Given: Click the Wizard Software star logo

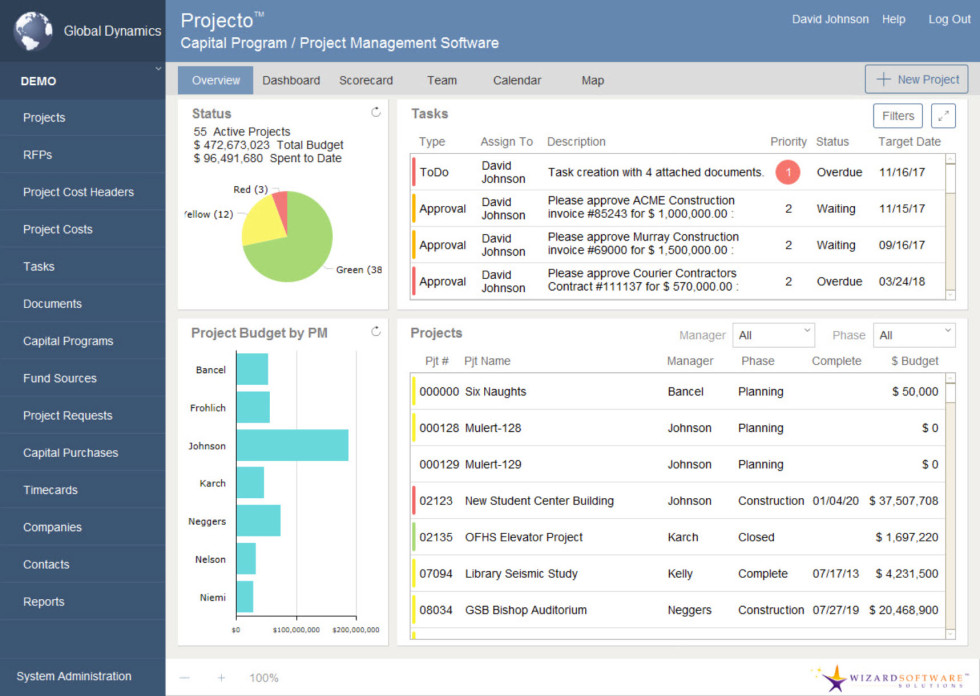Looking at the screenshot, I should click(835, 680).
